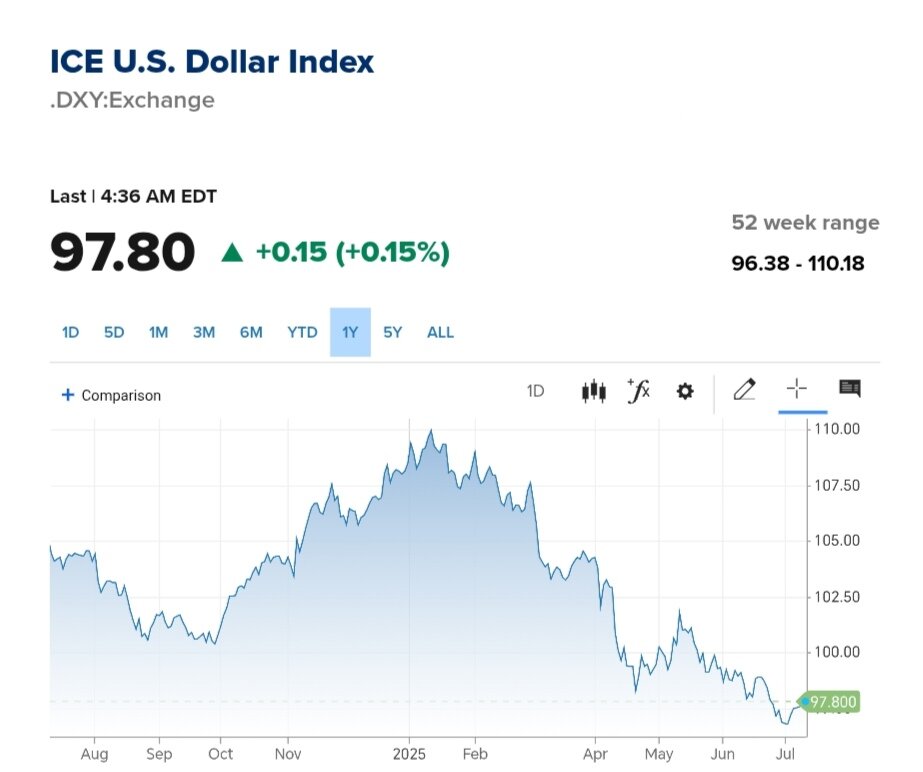The image size is (923, 772).
Task: Show the 5Y time range
Action: (393, 332)
